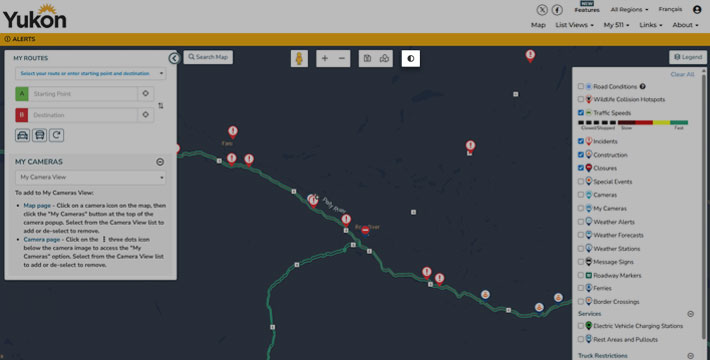Click the green Fast traffic speed swatch
Image resolution: width=710 pixels, height=360 pixels.
tap(679, 122)
